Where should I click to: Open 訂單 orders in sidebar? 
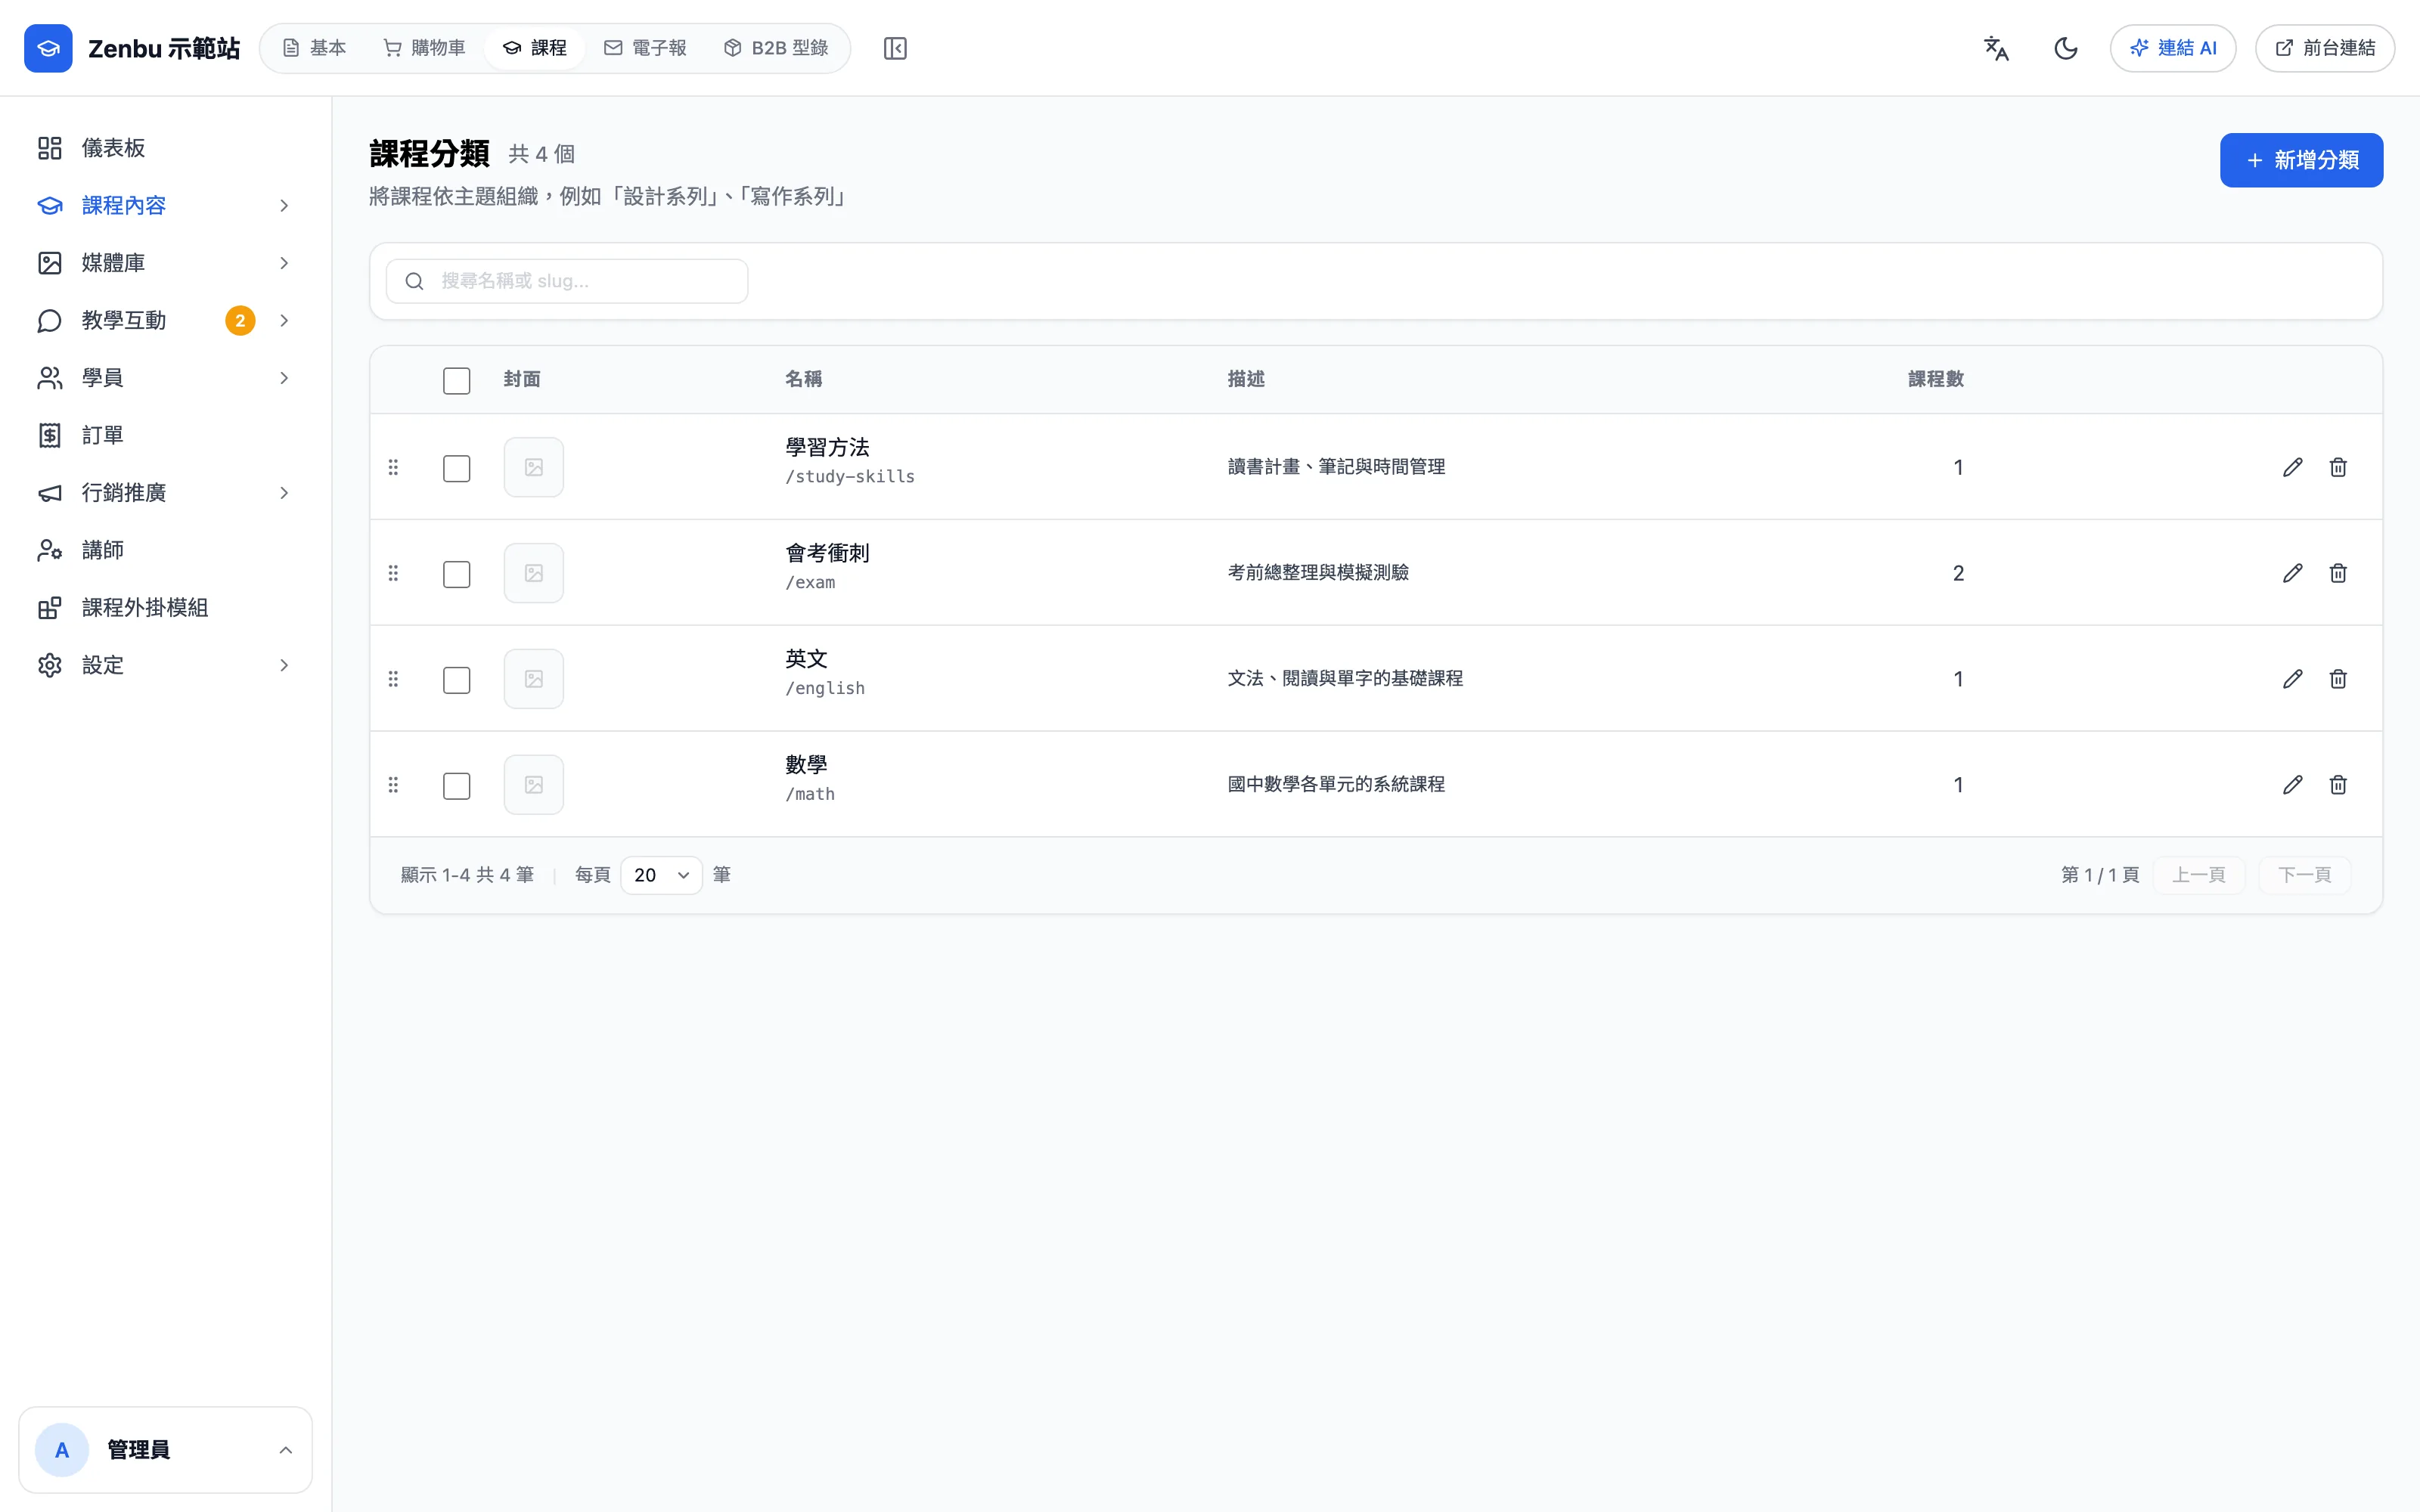[165, 435]
